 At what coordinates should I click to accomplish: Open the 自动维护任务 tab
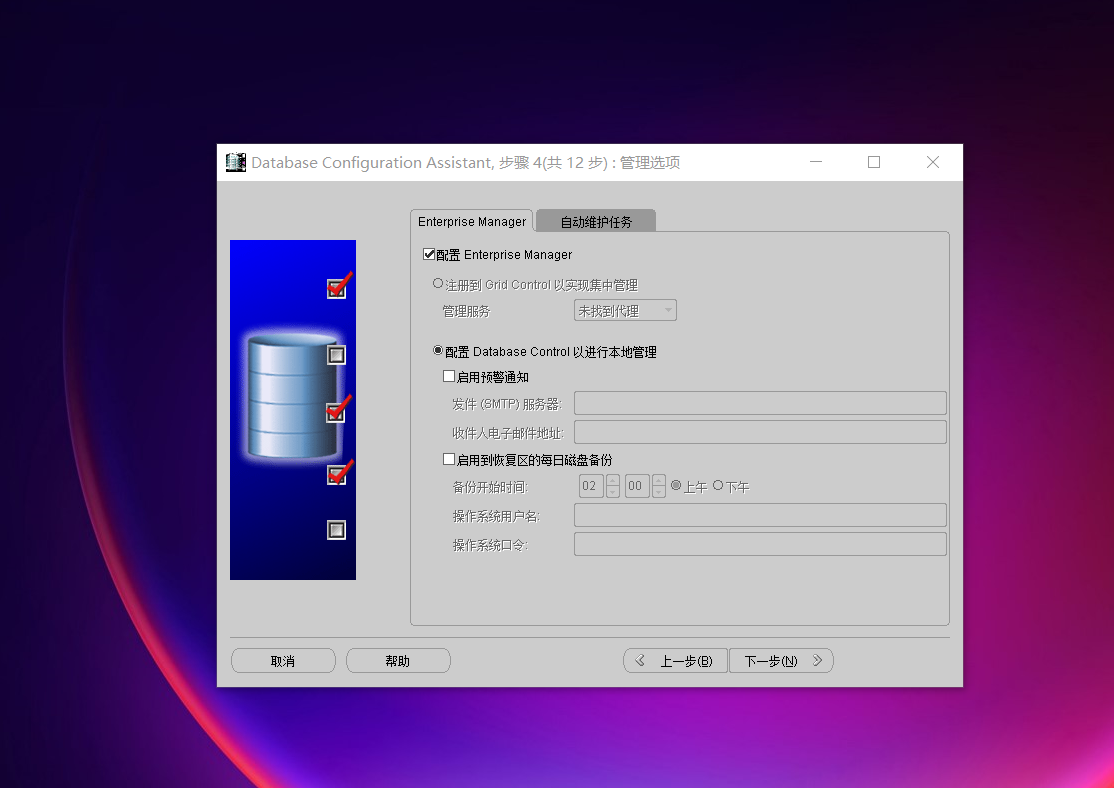tap(596, 222)
